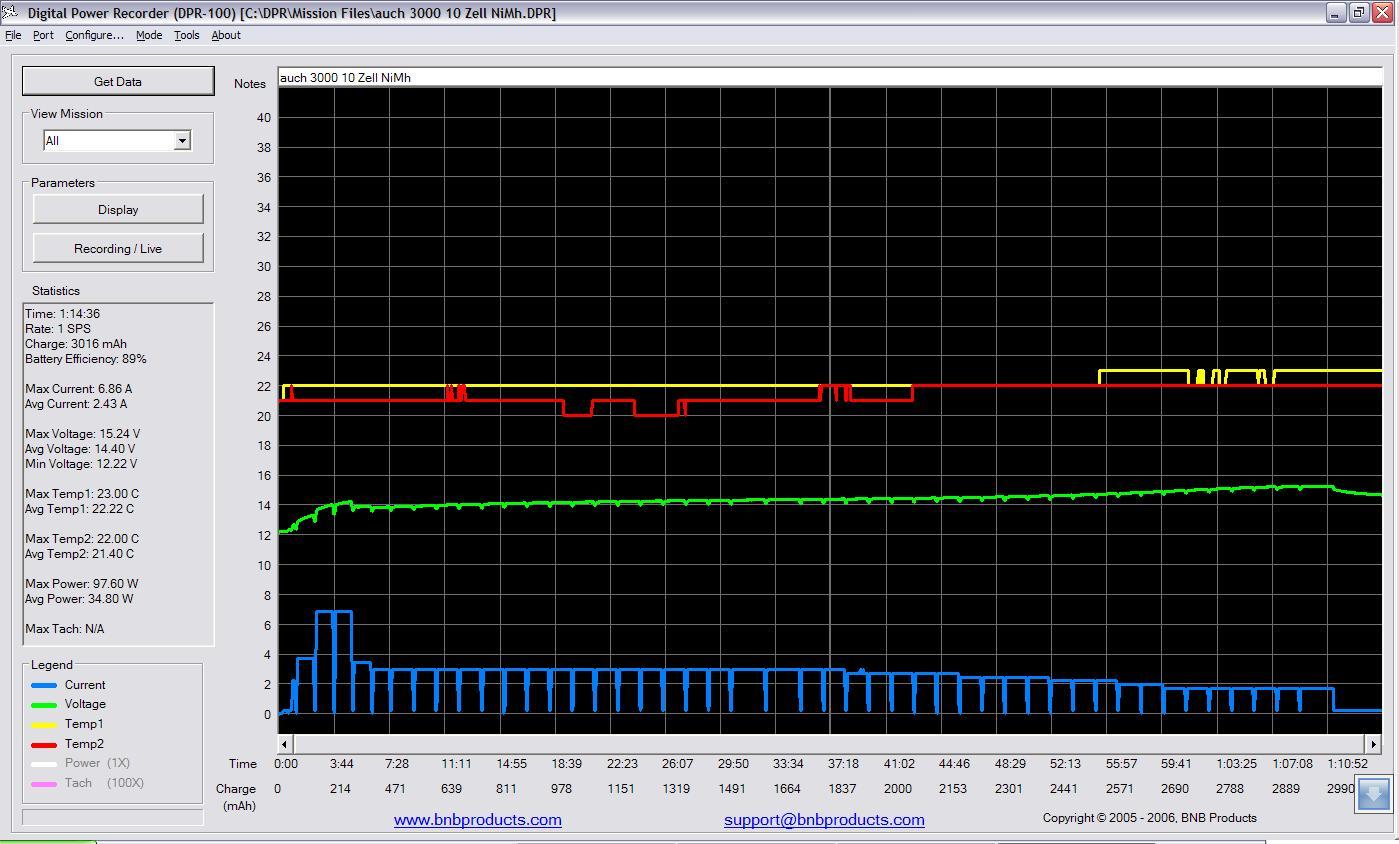Open the Tools menu

click(x=187, y=35)
